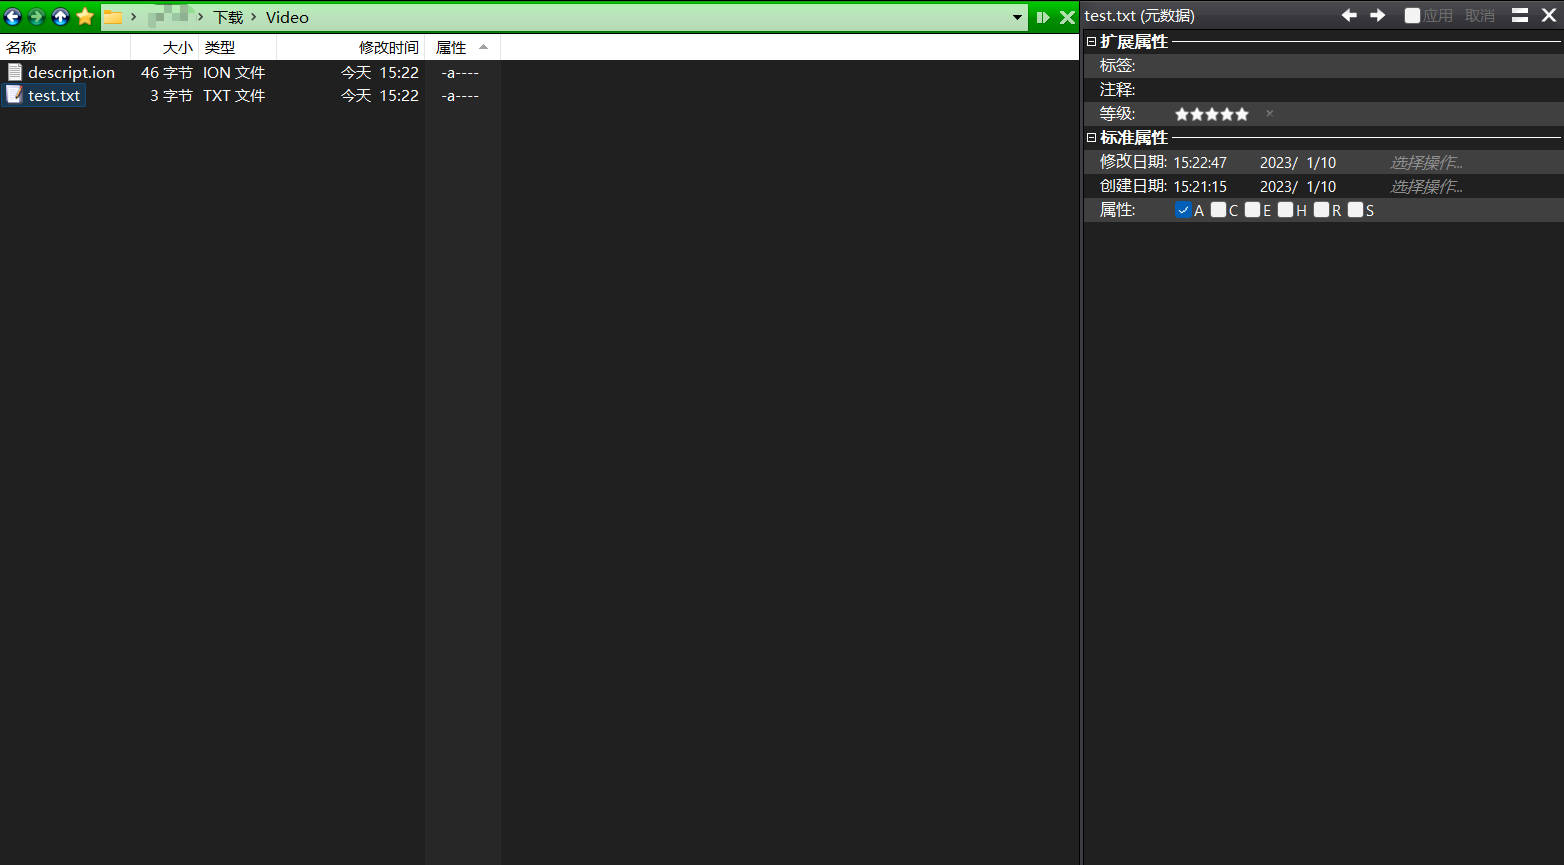The image size is (1564, 865).
Task: Open the Favorites star menu
Action: 85,17
